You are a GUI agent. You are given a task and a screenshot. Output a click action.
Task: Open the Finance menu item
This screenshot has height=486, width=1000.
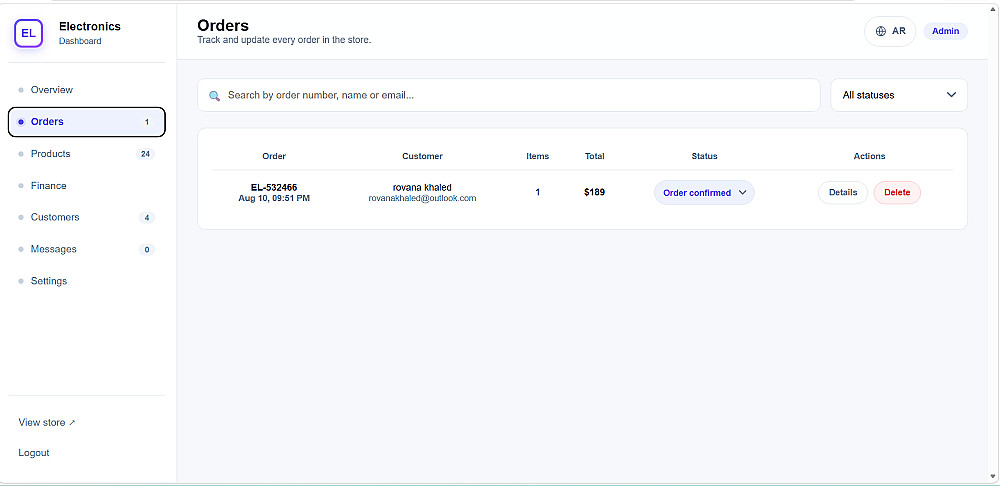[x=48, y=186]
